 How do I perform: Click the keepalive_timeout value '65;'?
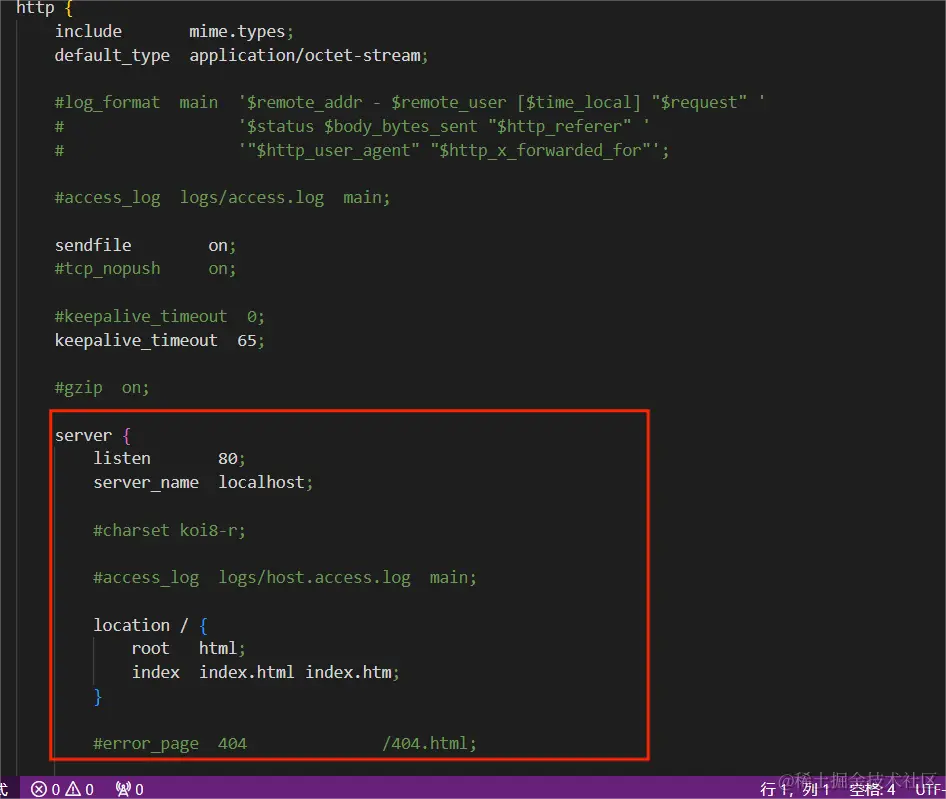[251, 340]
